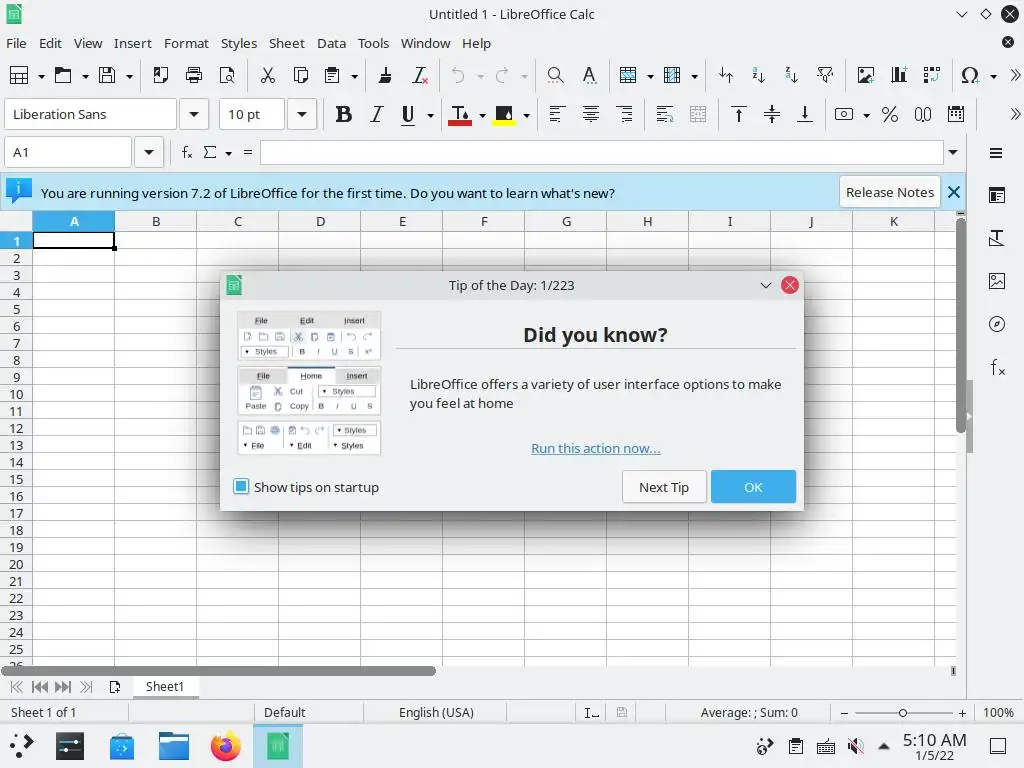Click Wrap Text icon
1024x768 pixels.
tap(665, 114)
